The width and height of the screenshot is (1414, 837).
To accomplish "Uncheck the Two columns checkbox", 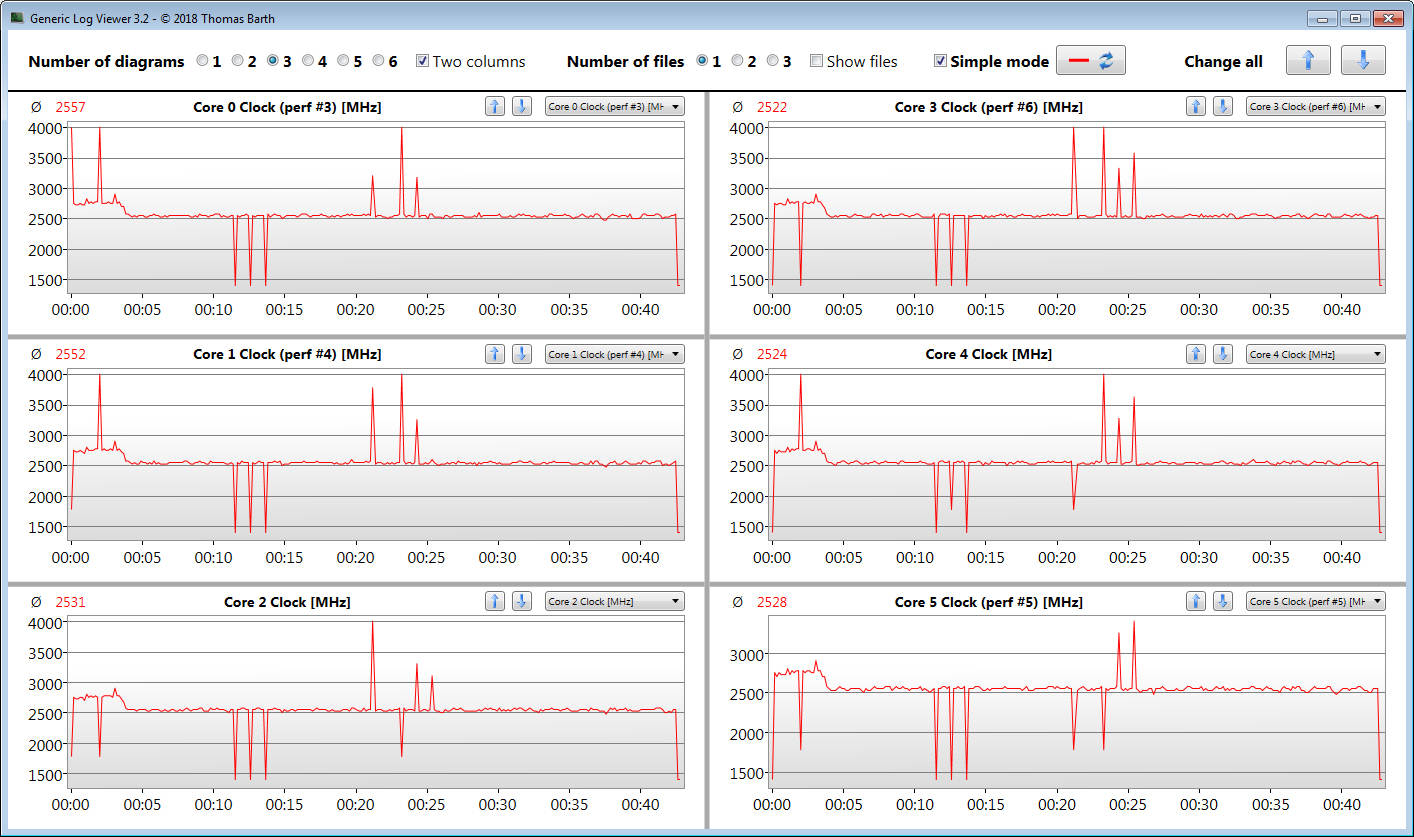I will click(x=423, y=61).
